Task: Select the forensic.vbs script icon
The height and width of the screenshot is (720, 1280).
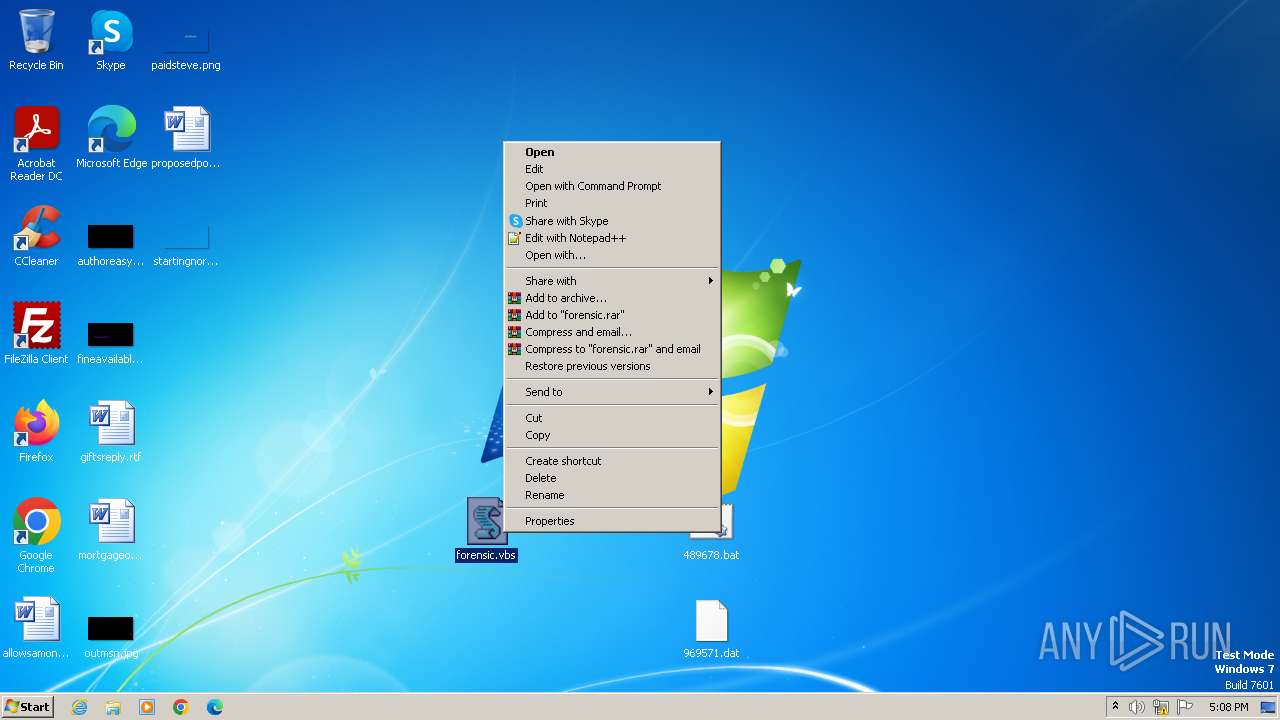Action: point(486,529)
